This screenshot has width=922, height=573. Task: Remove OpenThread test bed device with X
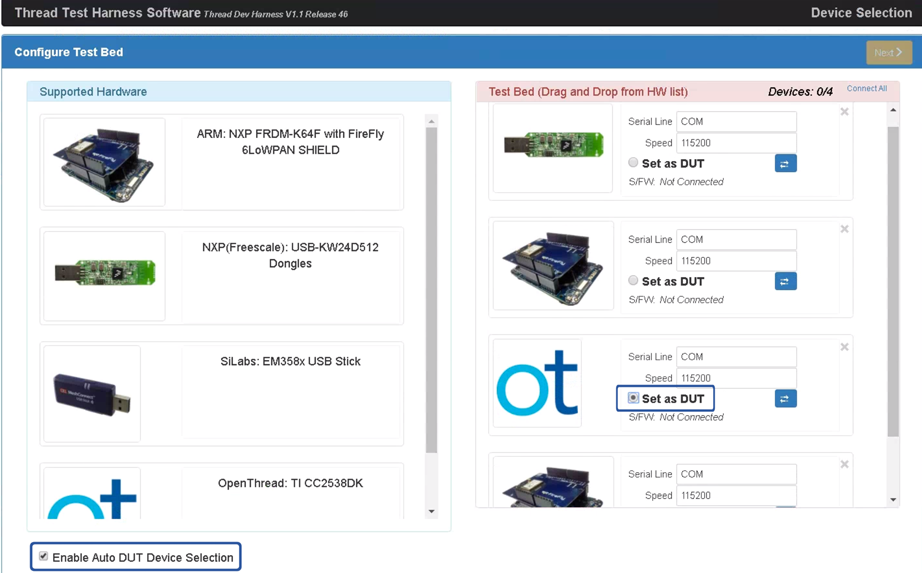(x=845, y=347)
